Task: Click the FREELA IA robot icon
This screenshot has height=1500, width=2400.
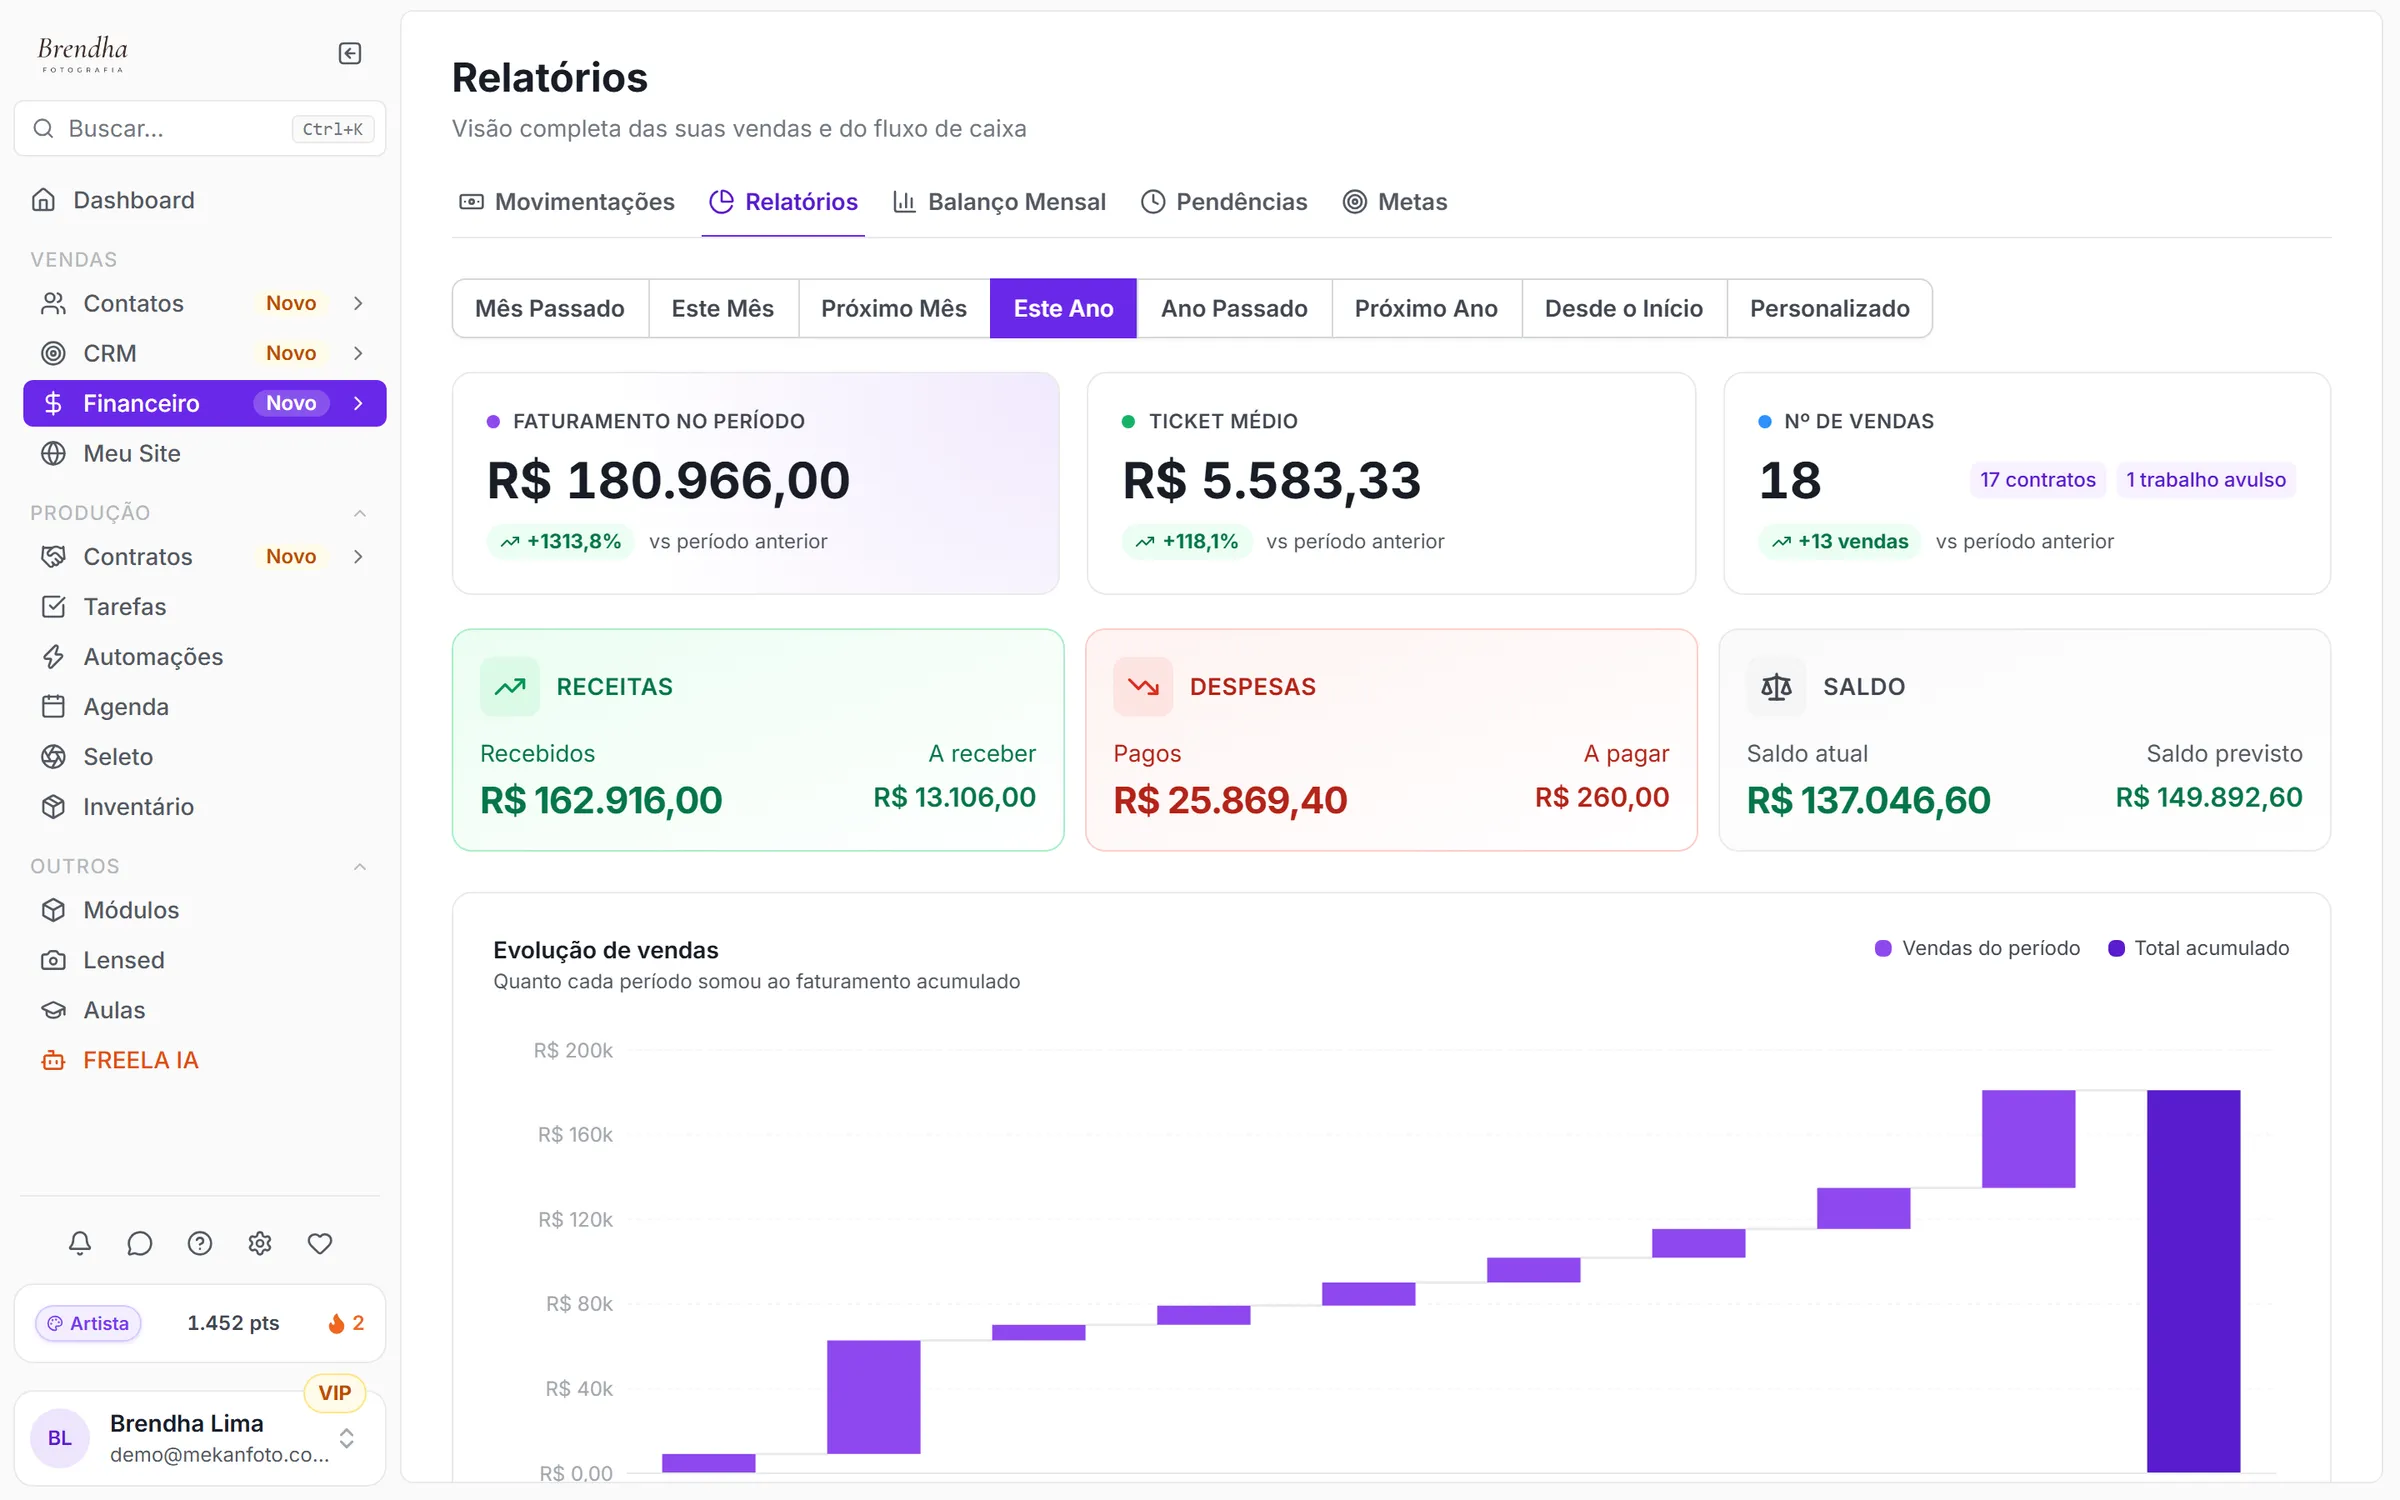Action: [x=53, y=1060]
